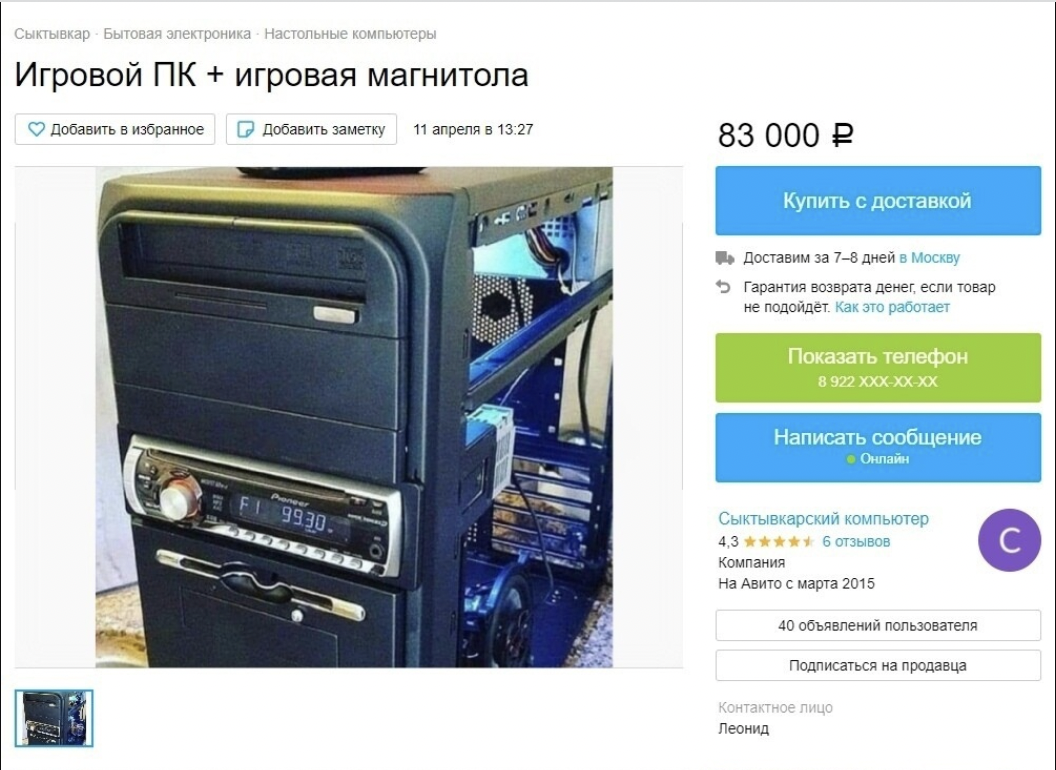This screenshot has width=1056, height=770.
Task: Subscribe with Подписаться на продавца
Action: (x=878, y=666)
